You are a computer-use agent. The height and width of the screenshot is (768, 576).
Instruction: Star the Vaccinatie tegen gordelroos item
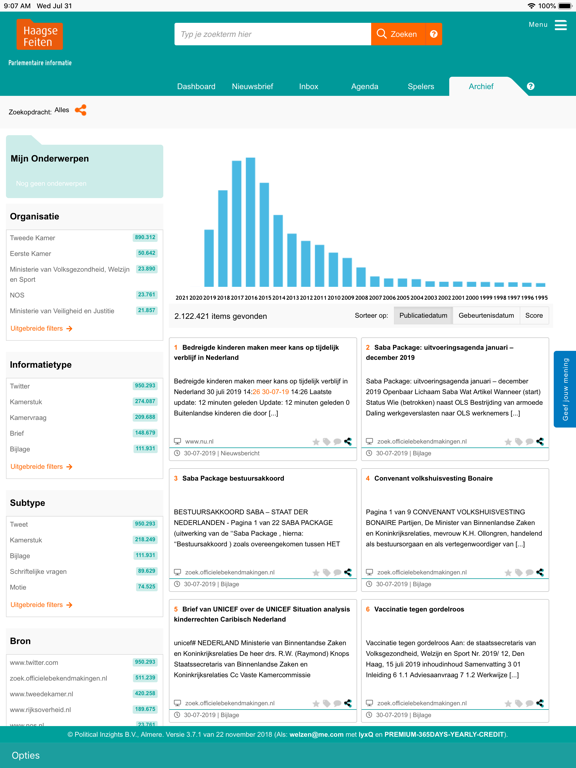[x=508, y=704]
